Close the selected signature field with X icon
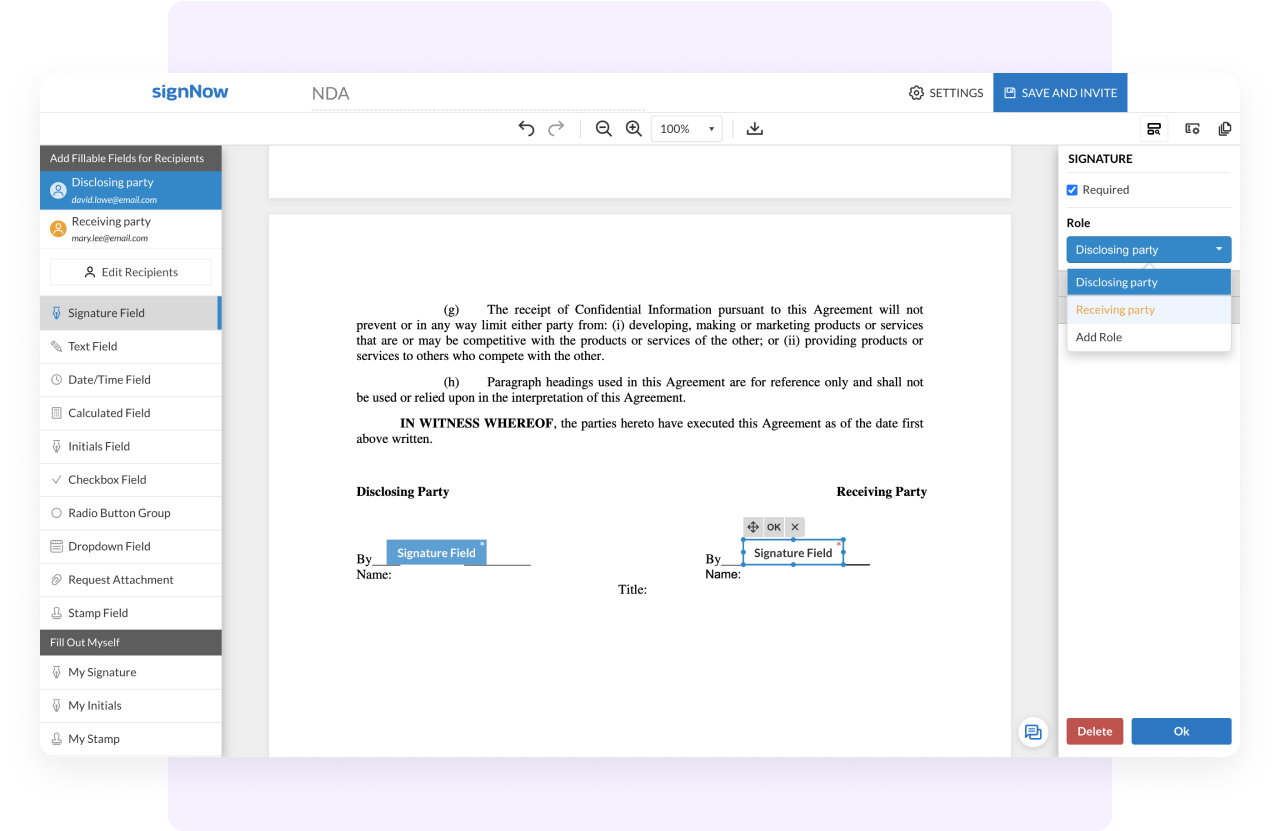The width and height of the screenshot is (1280, 831). (x=795, y=527)
